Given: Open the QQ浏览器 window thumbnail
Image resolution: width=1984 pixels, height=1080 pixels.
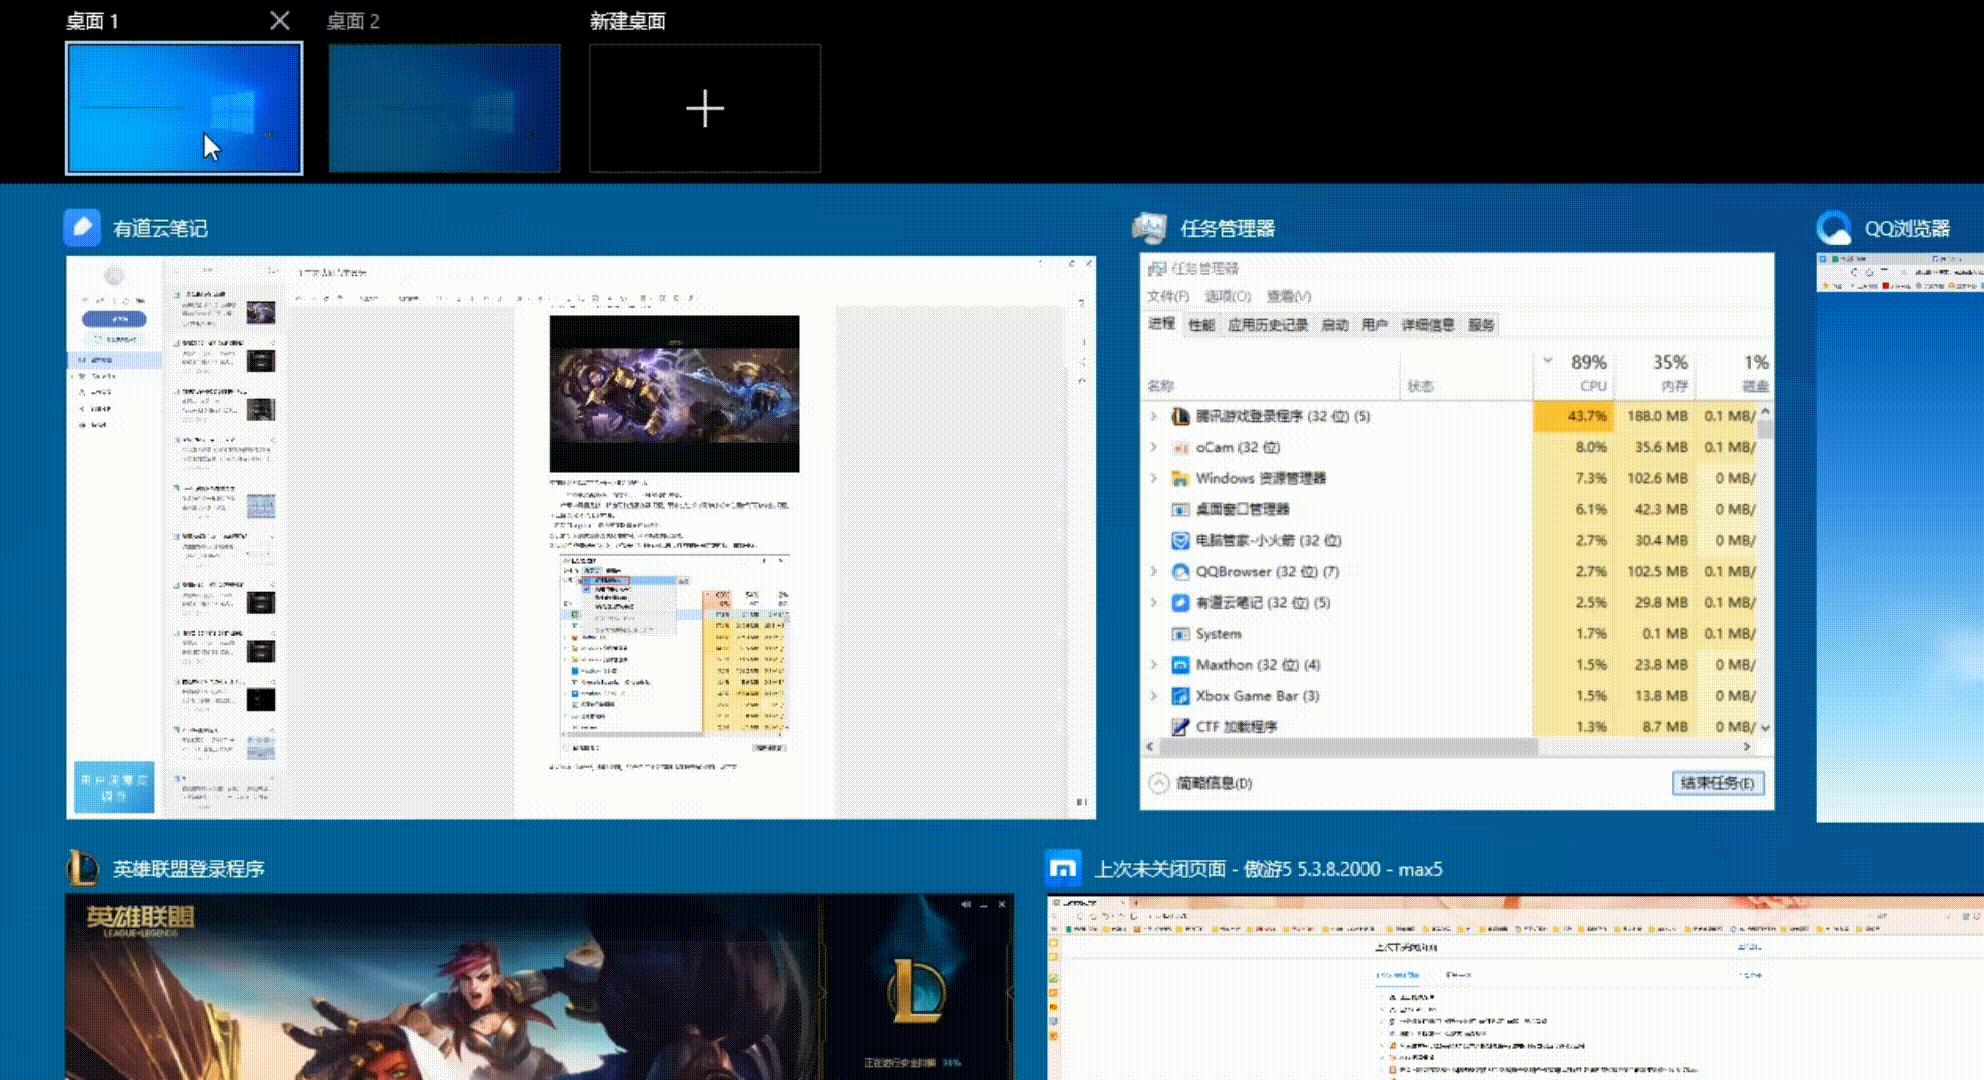Looking at the screenshot, I should pos(1900,537).
